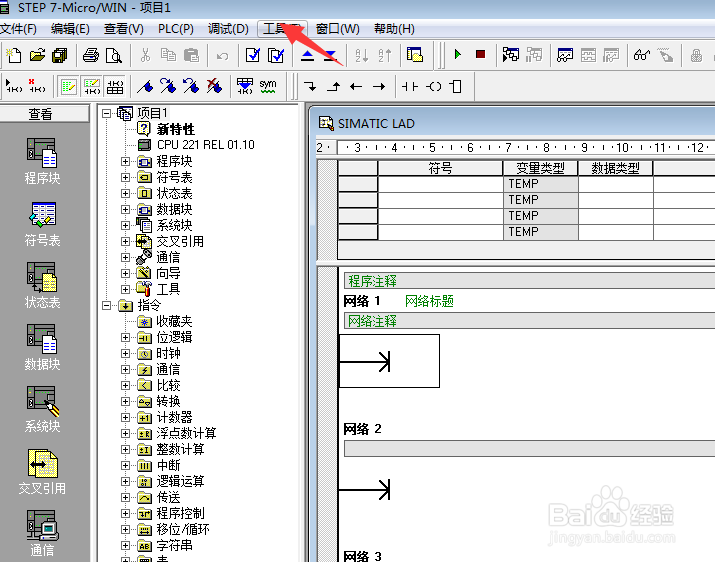Viewport: 715px width, 562px height.
Task: Draw line down icon in toolbar
Action: (x=311, y=86)
